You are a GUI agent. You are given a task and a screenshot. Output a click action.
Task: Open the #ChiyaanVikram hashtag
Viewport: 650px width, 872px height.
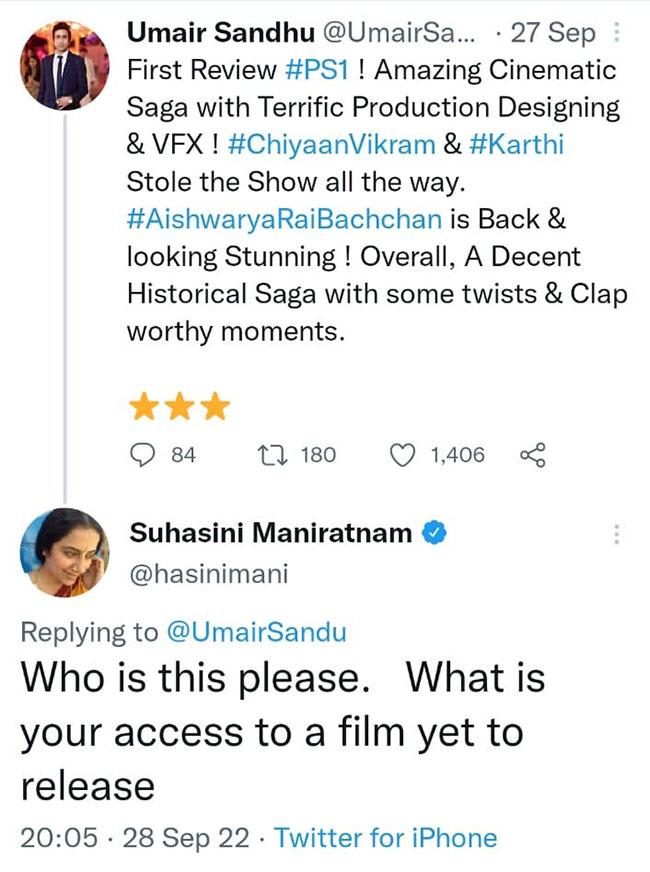pyautogui.click(x=331, y=144)
